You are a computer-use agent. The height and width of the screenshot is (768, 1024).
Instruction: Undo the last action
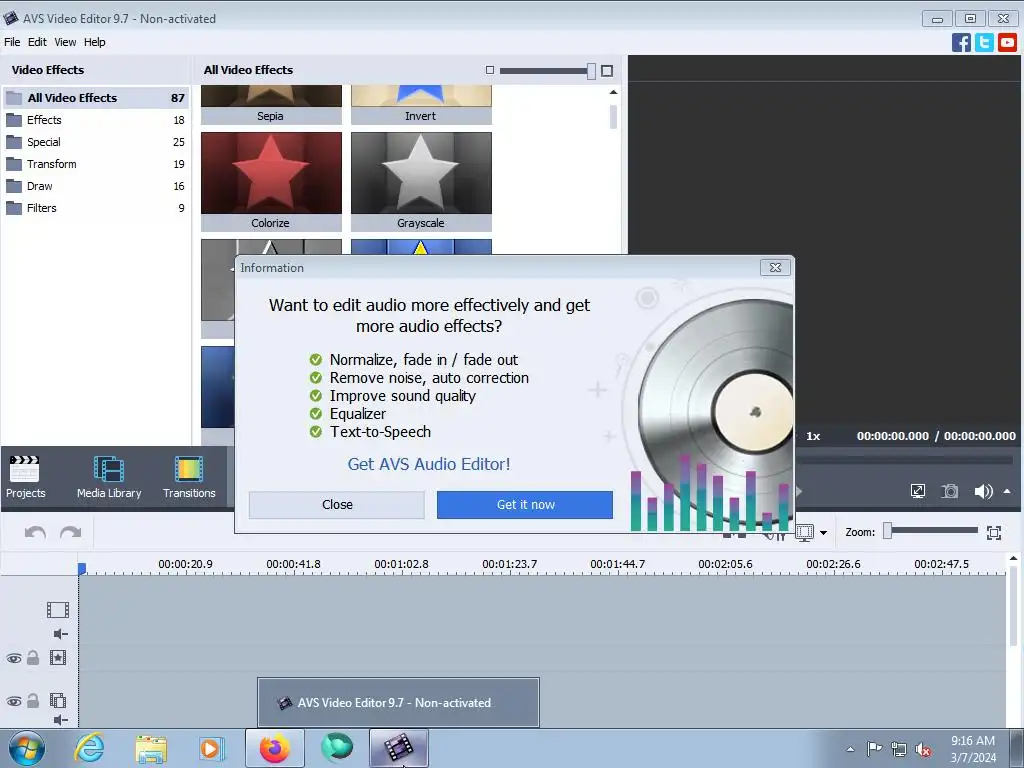coord(35,533)
